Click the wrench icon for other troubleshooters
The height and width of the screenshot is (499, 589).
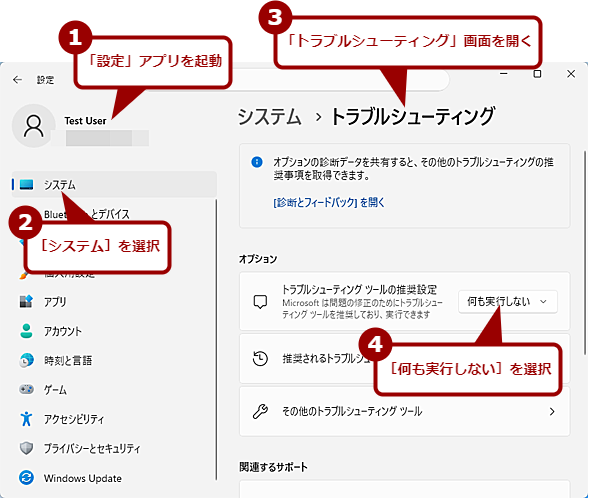[260, 411]
